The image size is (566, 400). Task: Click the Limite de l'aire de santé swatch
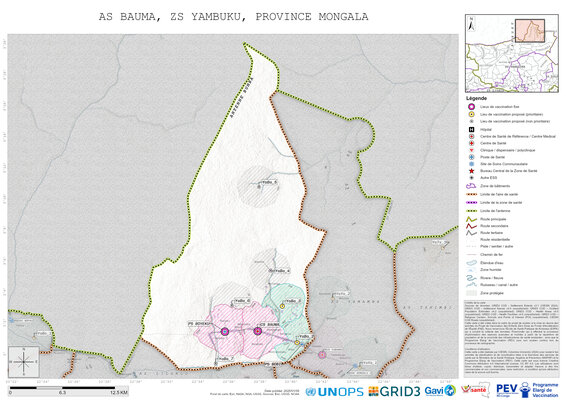[x=471, y=194]
